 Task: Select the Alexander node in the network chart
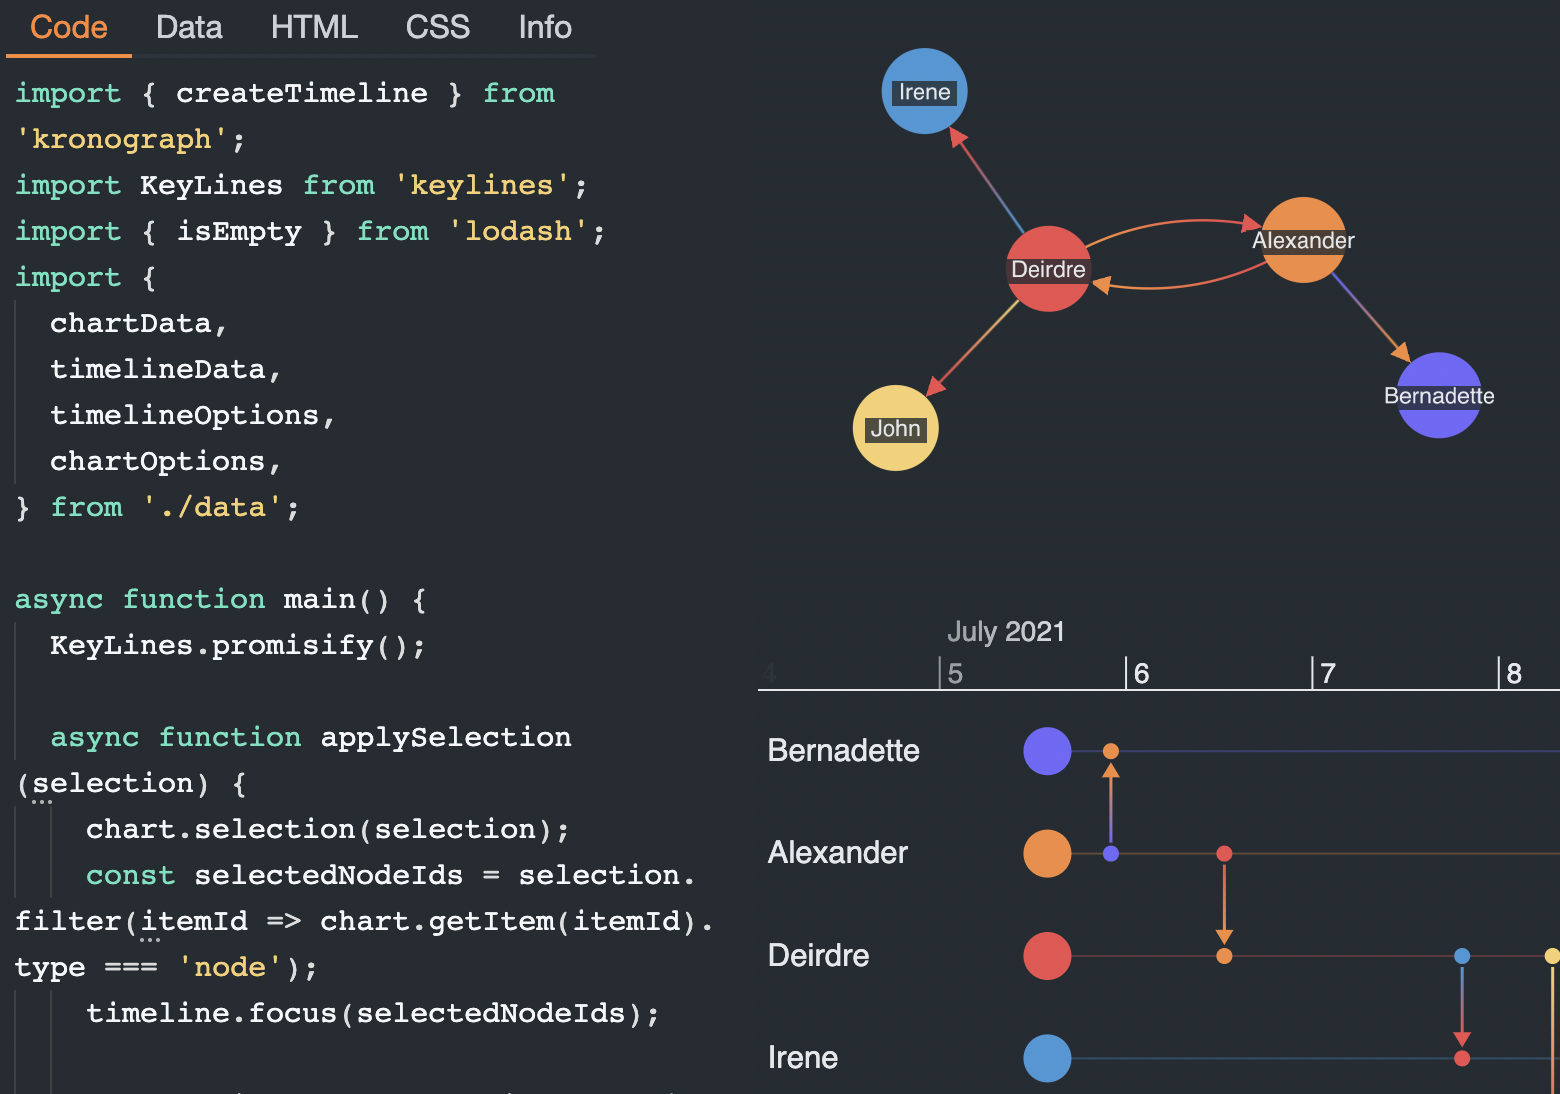tap(1303, 240)
